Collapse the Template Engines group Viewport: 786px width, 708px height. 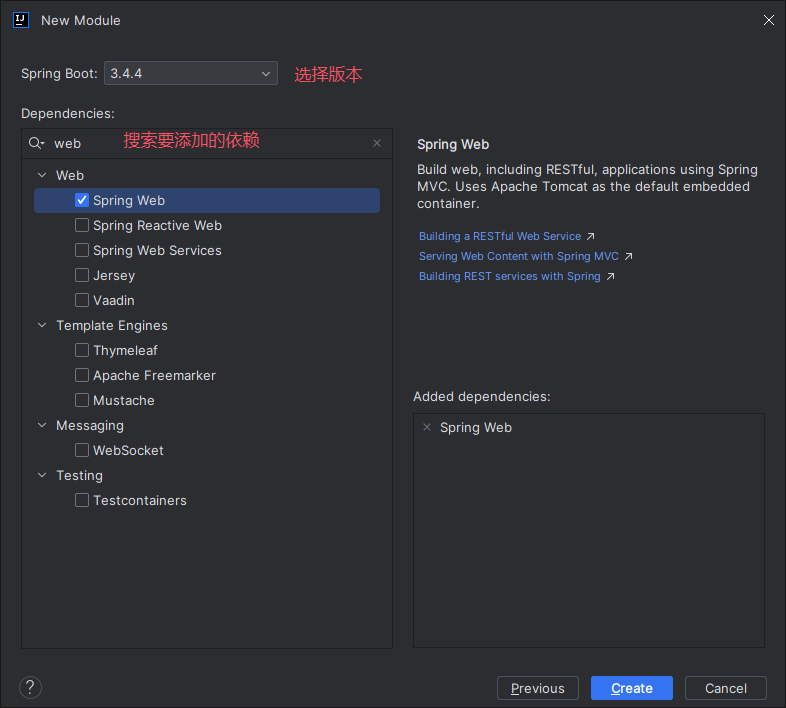[42, 325]
